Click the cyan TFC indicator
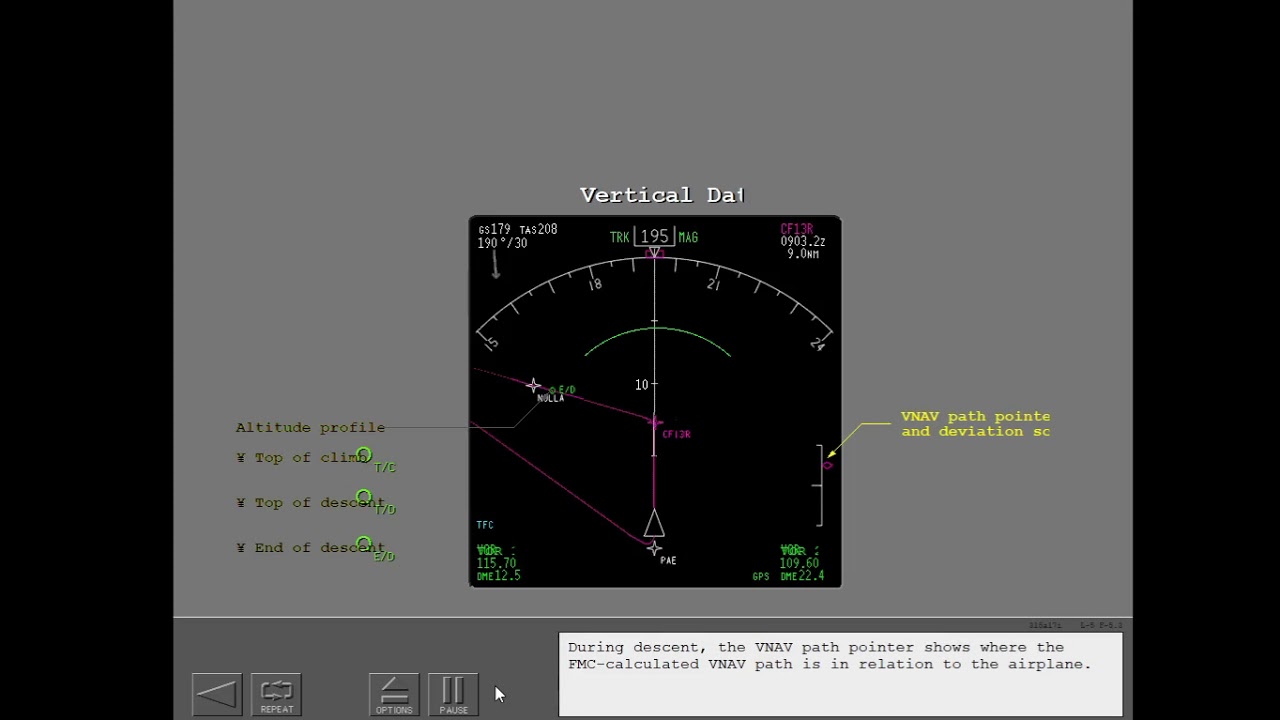 click(485, 525)
